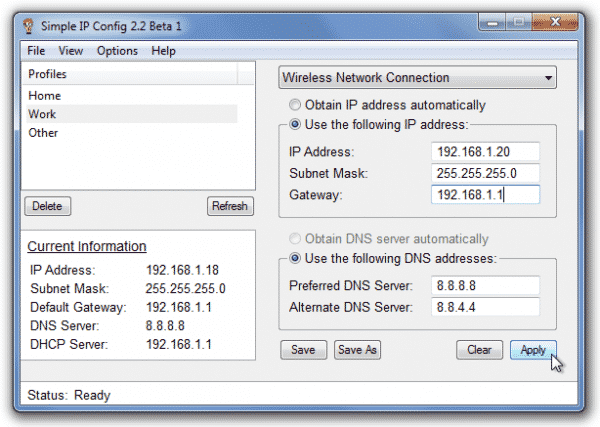The image size is (600, 427).
Task: Apply the network settings
Action: tap(533, 350)
